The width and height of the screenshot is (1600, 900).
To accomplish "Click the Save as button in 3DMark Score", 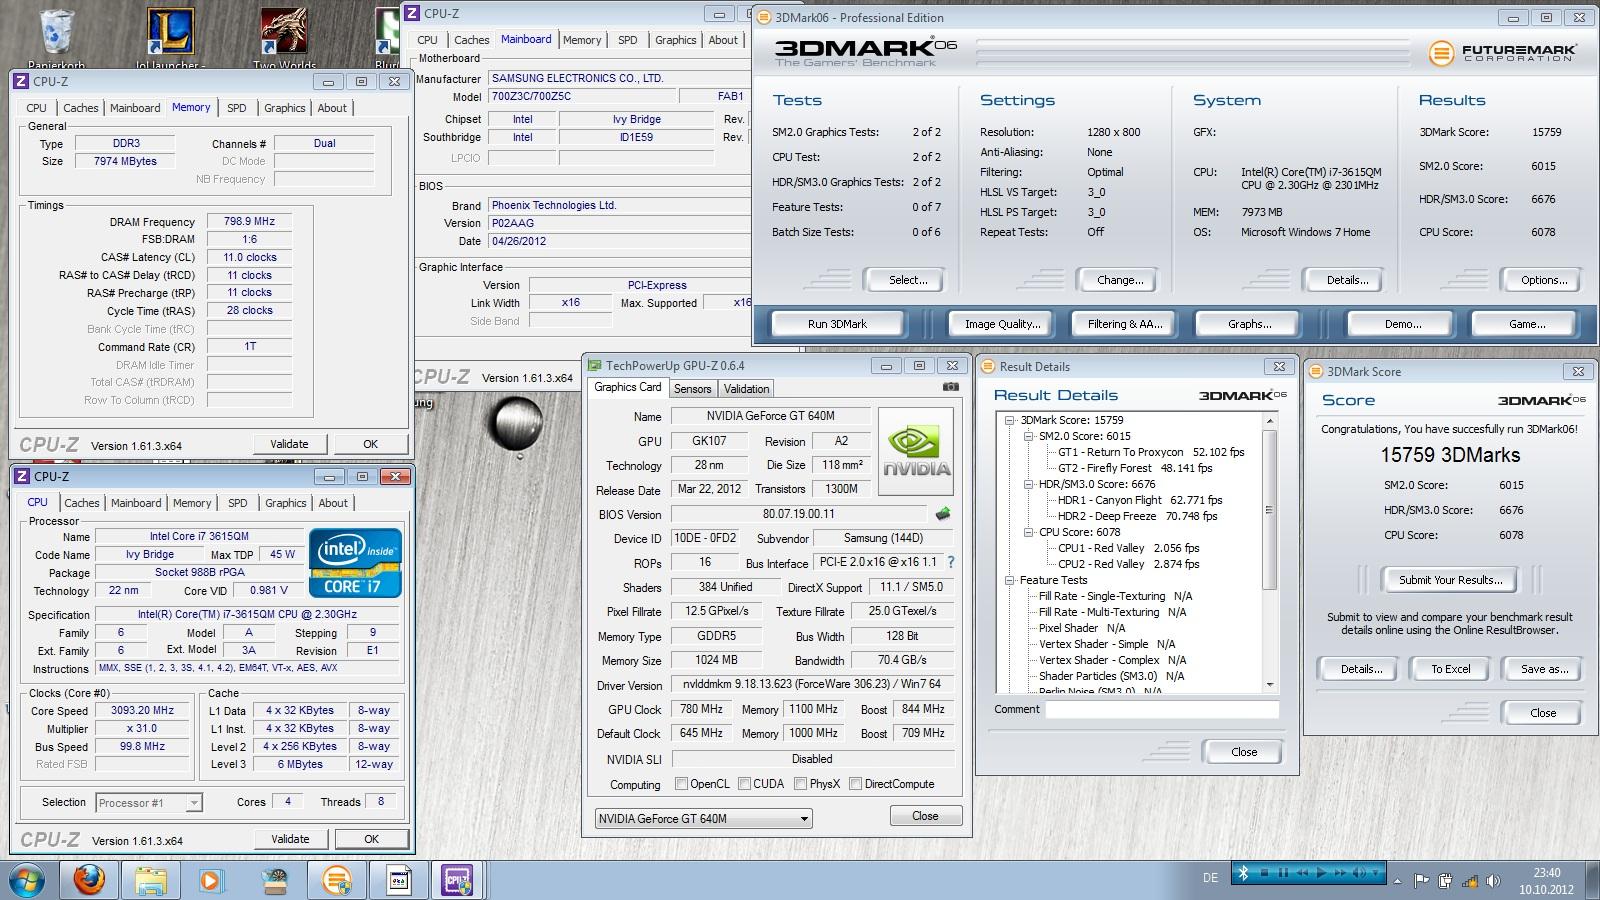I will [1544, 669].
